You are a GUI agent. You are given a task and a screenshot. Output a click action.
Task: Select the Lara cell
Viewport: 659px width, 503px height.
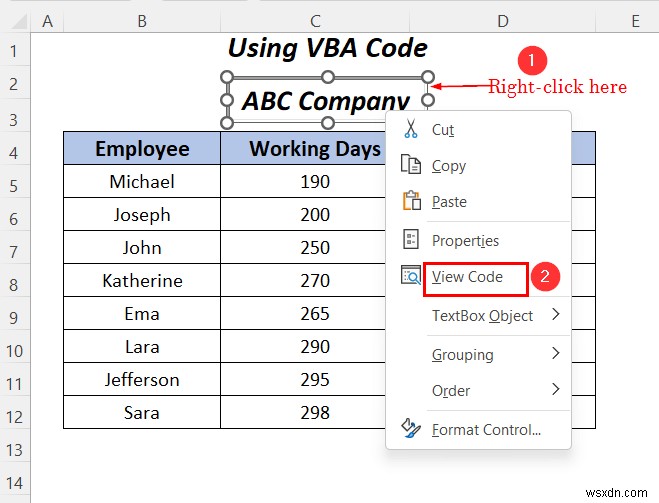(142, 347)
